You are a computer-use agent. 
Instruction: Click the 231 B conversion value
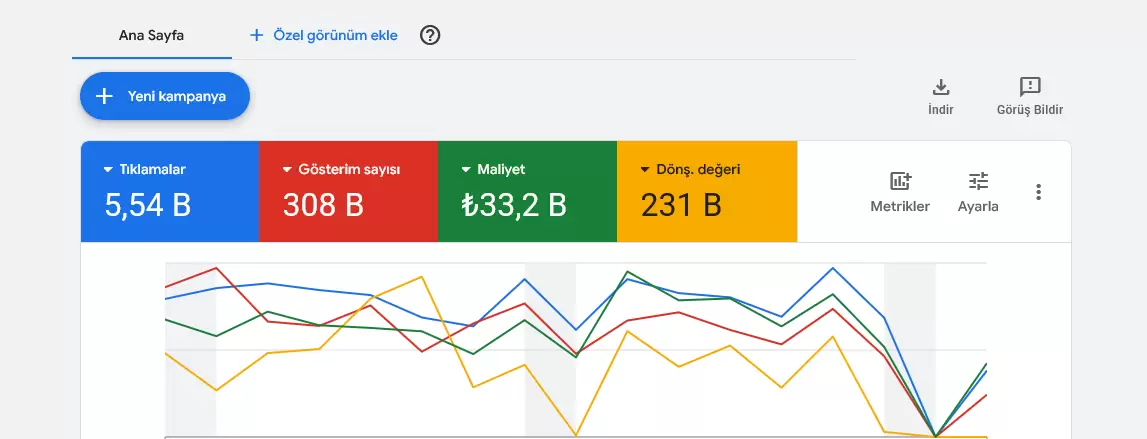(x=681, y=206)
